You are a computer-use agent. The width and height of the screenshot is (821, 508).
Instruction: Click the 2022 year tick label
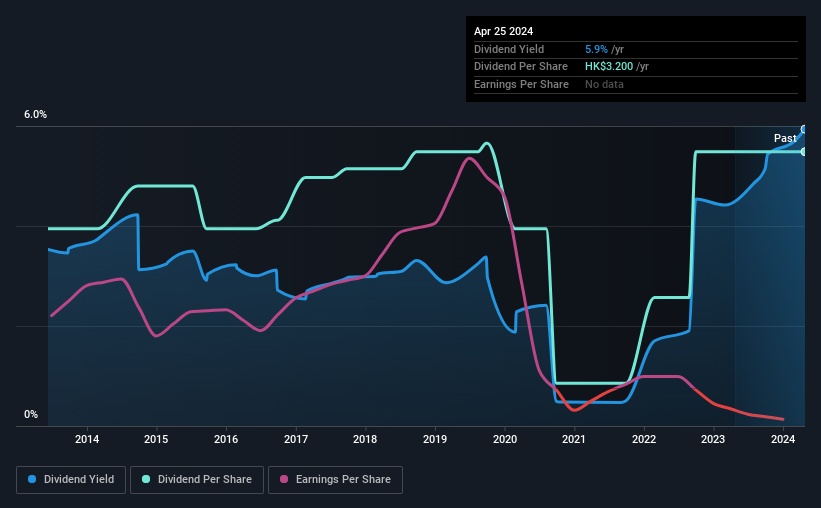point(644,439)
